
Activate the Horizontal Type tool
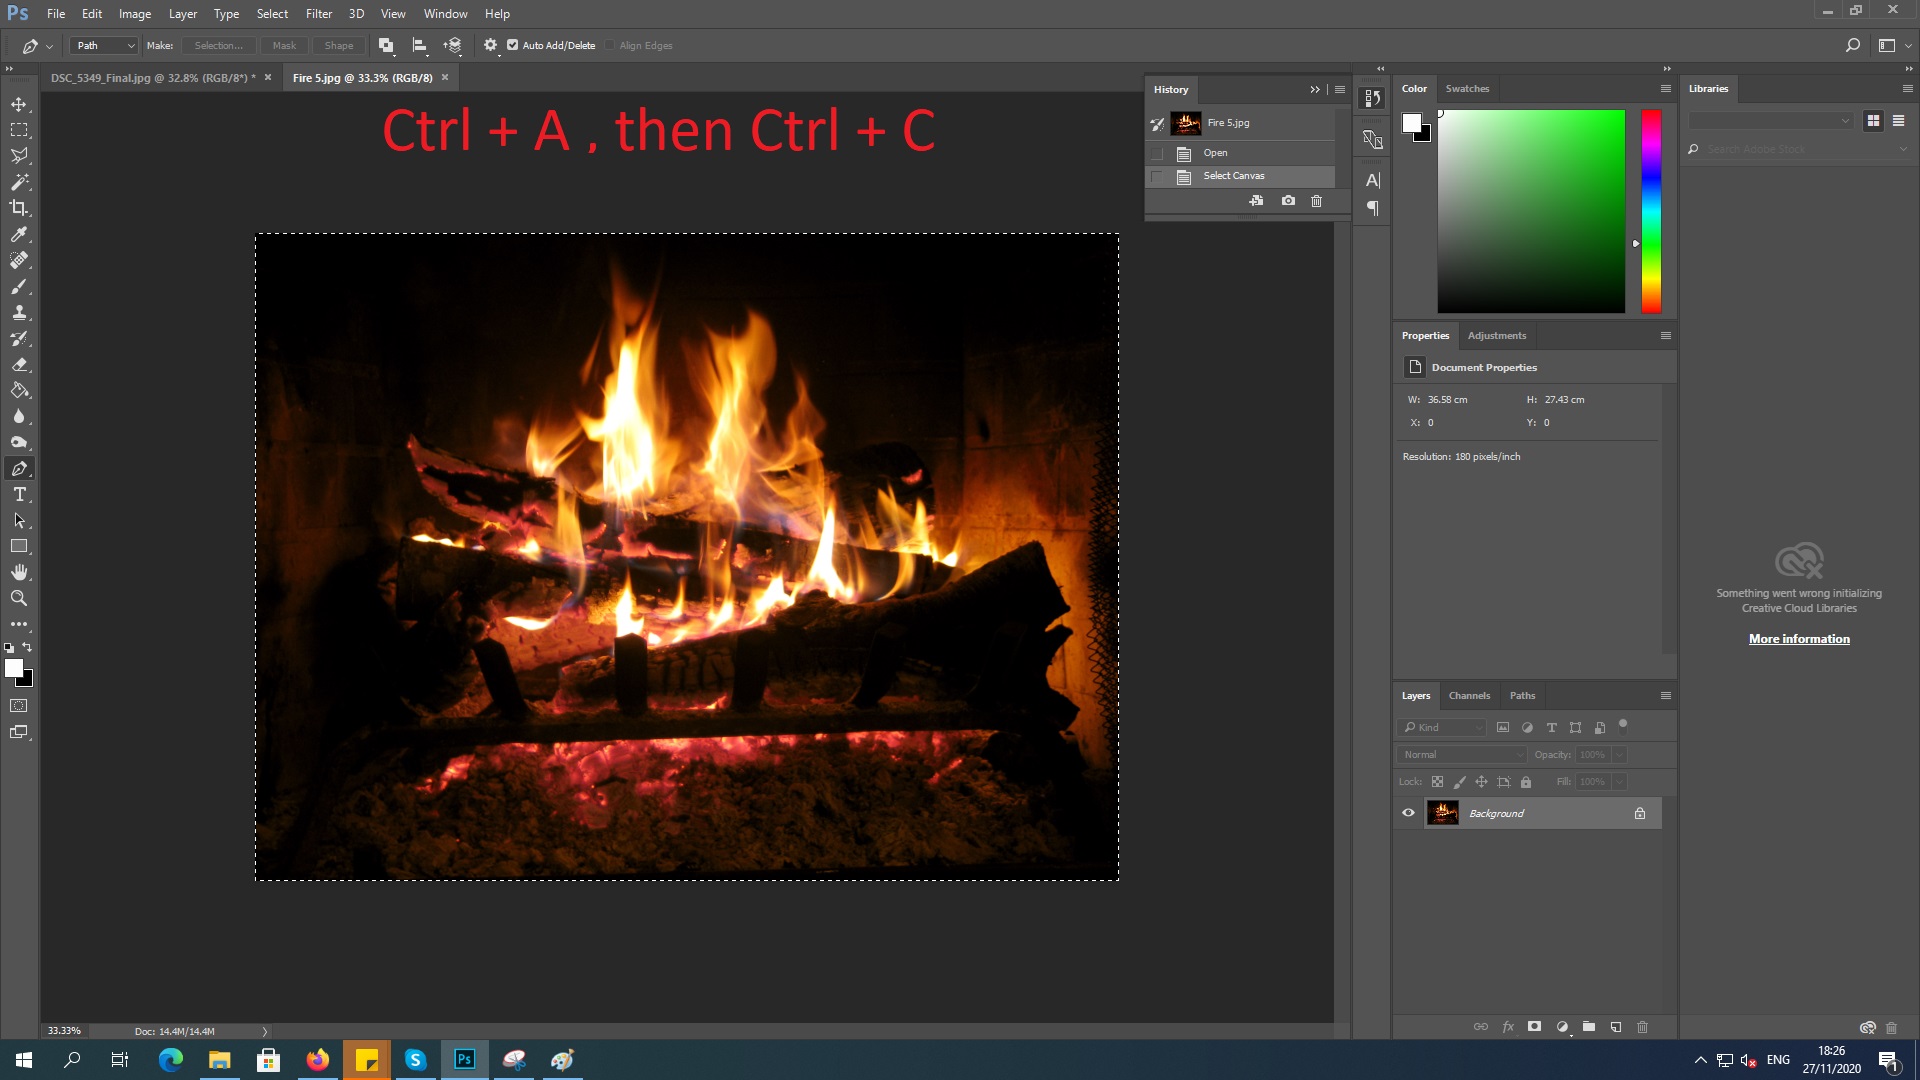click(19, 494)
